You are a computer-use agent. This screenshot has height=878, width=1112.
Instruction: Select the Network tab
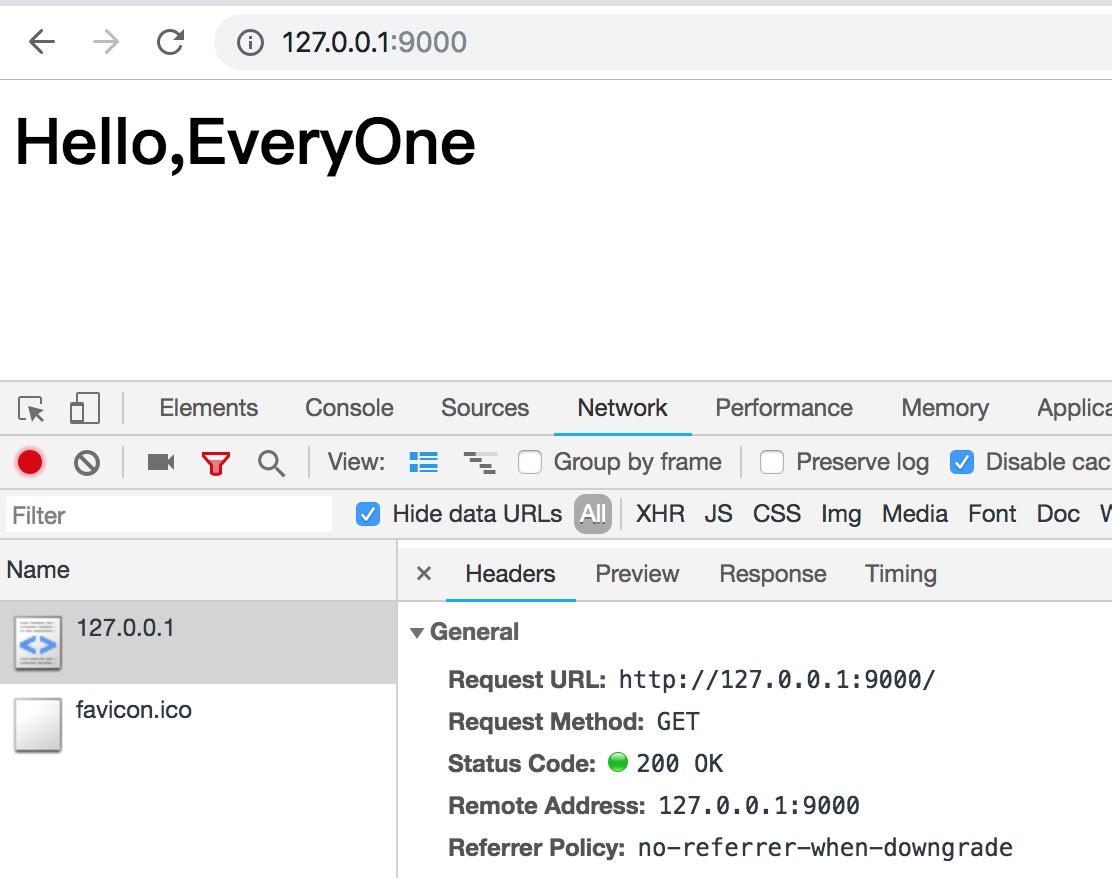click(622, 409)
